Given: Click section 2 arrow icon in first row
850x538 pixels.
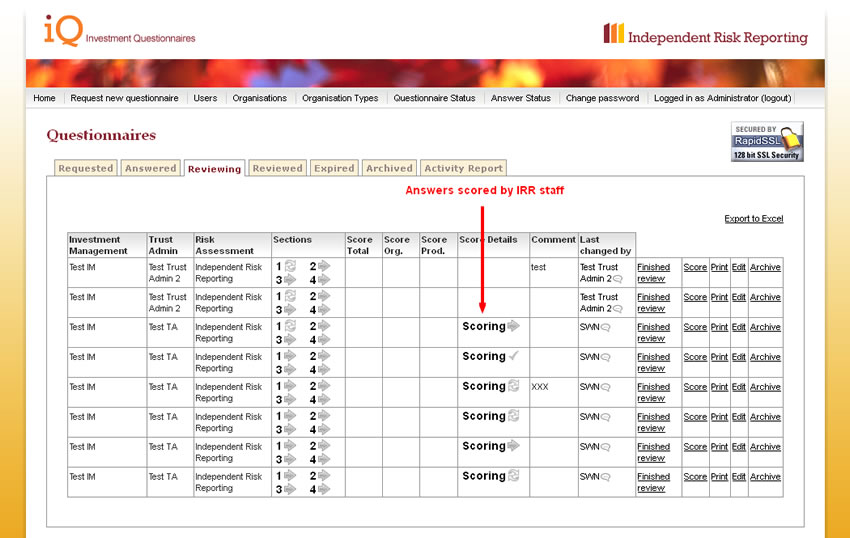Looking at the screenshot, I should click(324, 267).
